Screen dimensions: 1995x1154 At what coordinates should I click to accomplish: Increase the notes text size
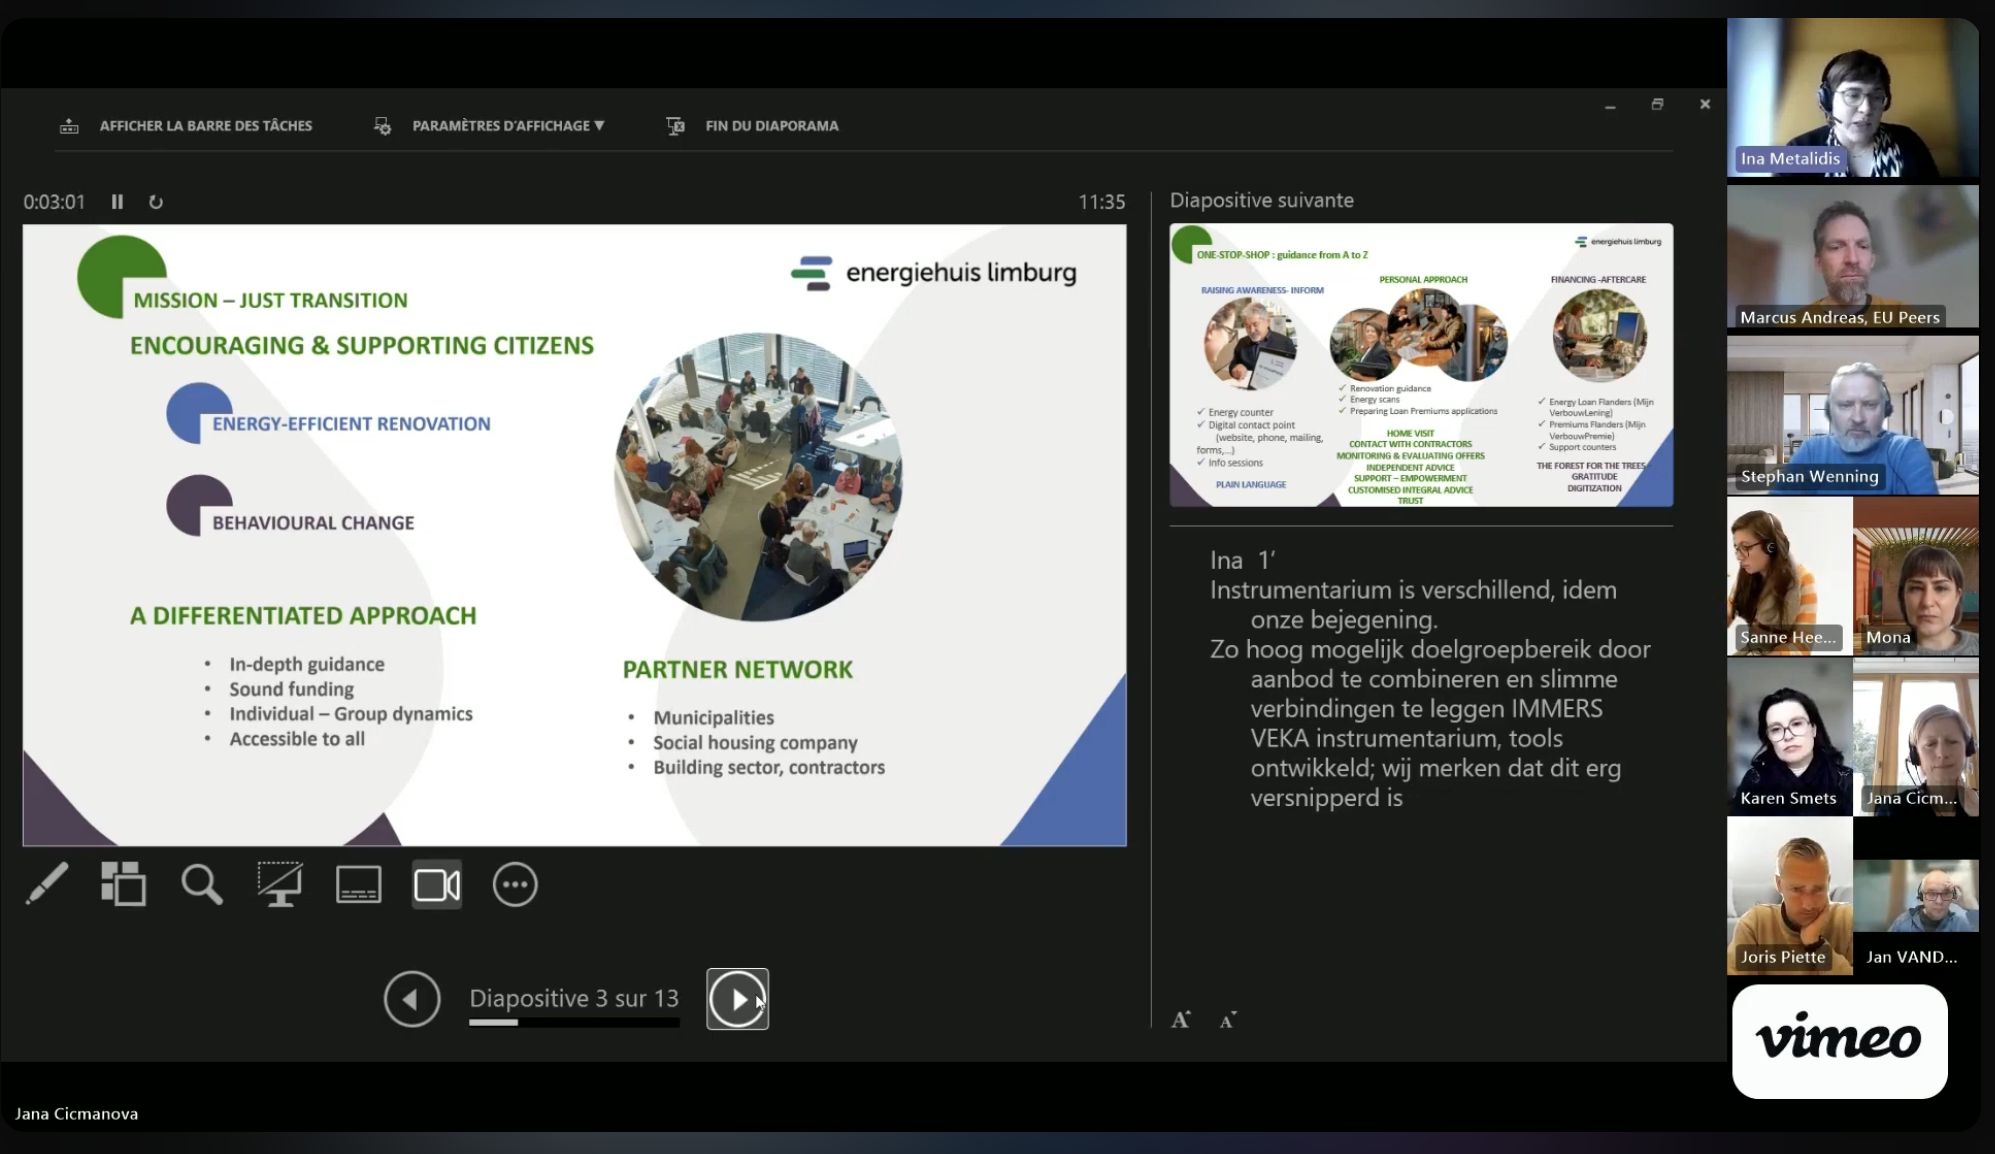[x=1181, y=1020]
